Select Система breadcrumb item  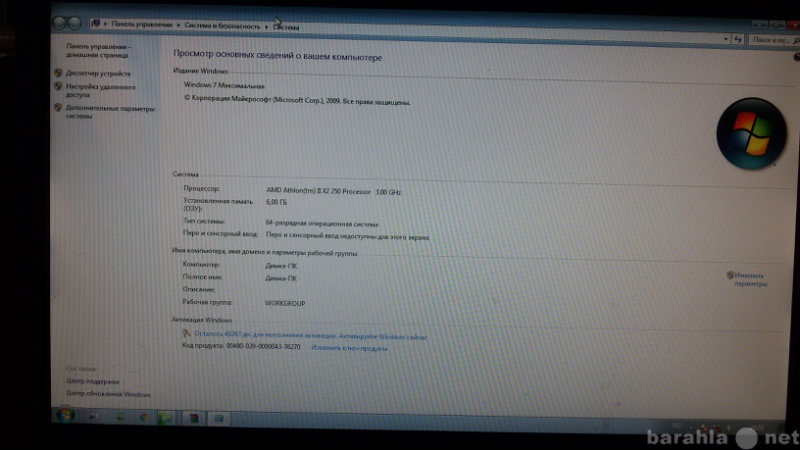click(286, 27)
